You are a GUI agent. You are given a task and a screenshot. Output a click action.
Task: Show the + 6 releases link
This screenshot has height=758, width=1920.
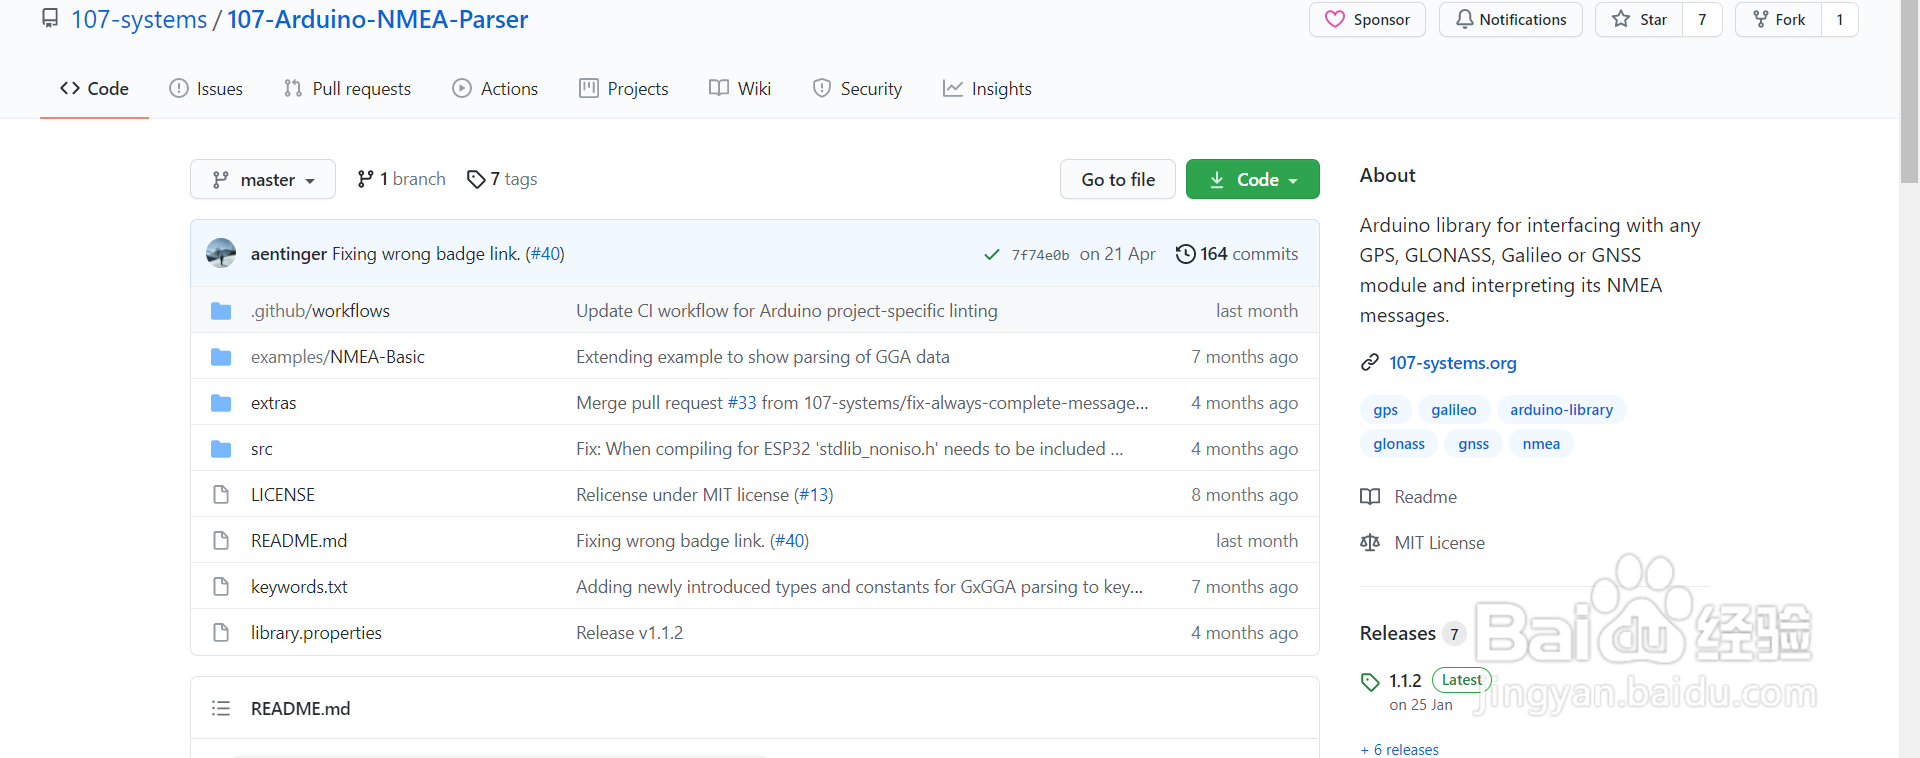pyautogui.click(x=1399, y=750)
